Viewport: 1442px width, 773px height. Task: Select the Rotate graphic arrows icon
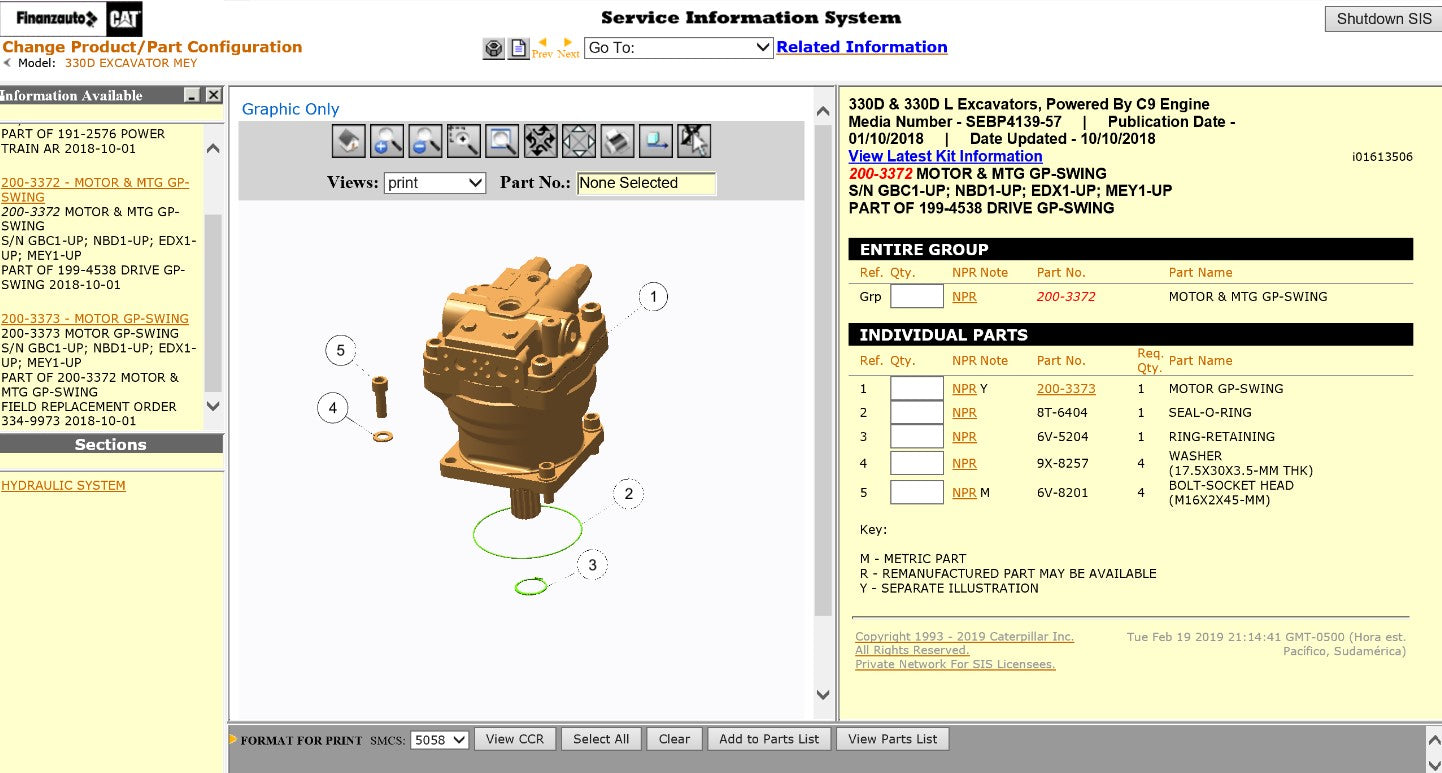click(x=540, y=141)
